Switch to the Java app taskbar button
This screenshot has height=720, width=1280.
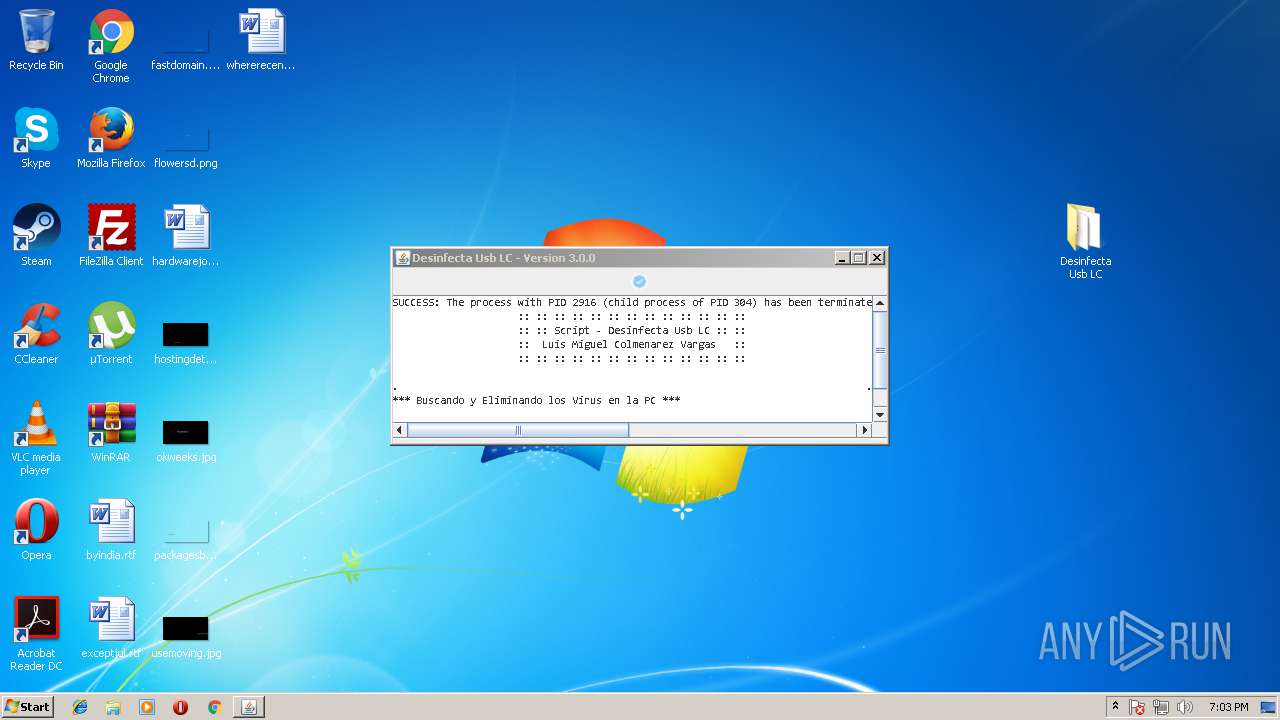(249, 707)
